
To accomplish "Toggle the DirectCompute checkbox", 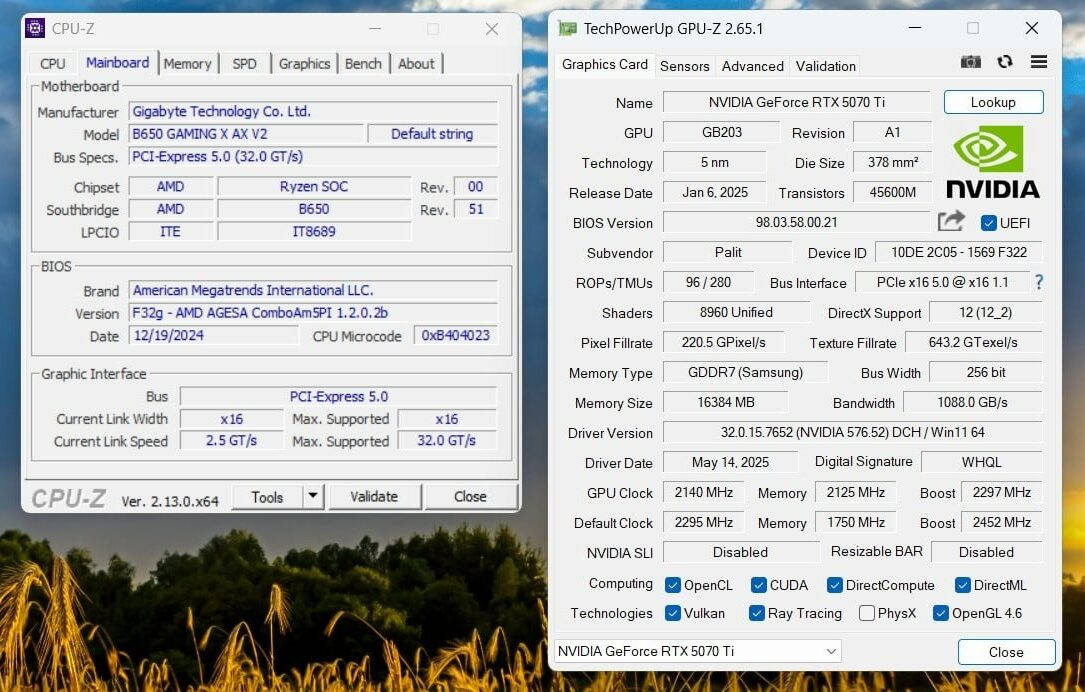I will 835,585.
